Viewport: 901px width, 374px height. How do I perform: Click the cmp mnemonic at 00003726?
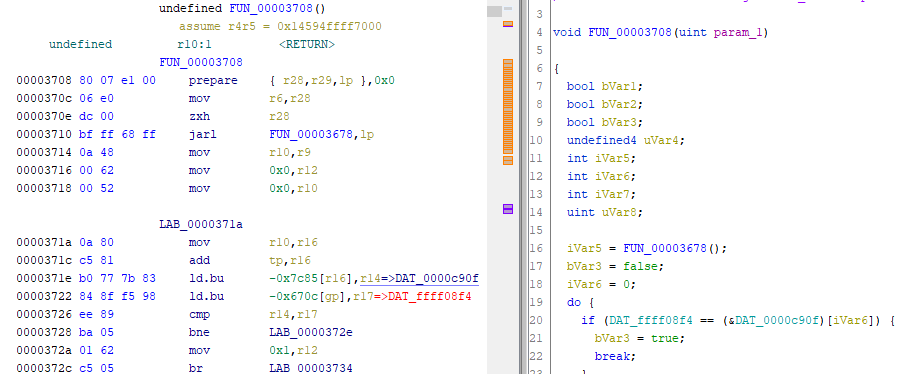pyautogui.click(x=199, y=314)
